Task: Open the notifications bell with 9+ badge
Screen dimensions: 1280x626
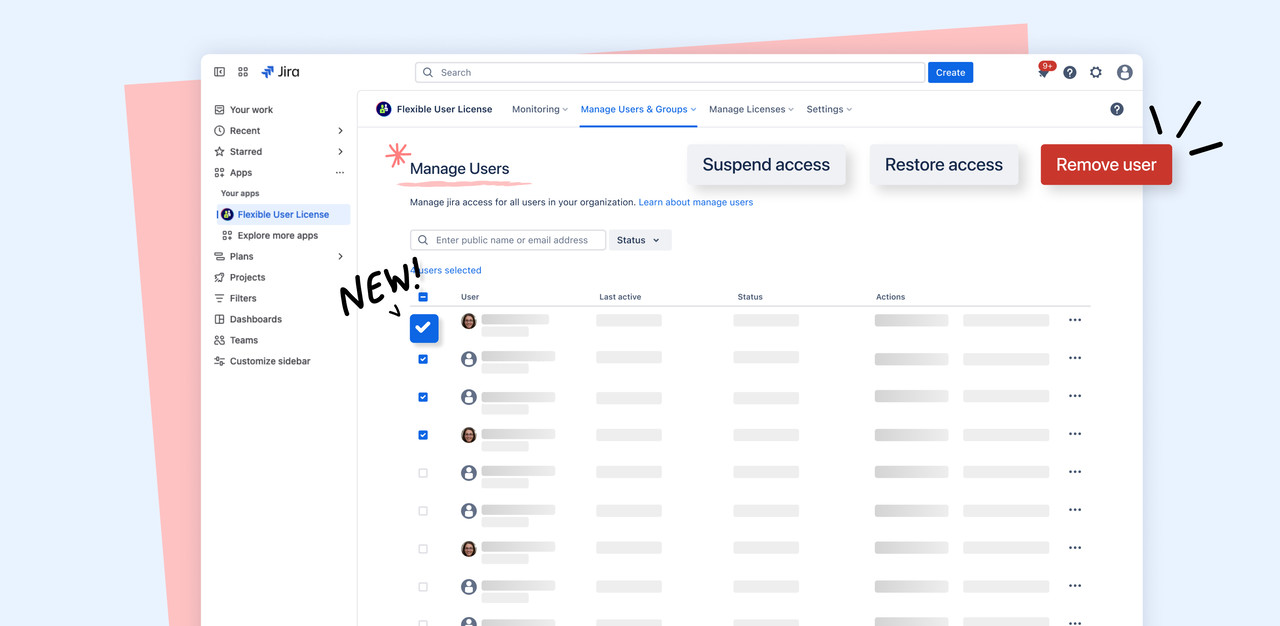Action: pyautogui.click(x=1044, y=72)
